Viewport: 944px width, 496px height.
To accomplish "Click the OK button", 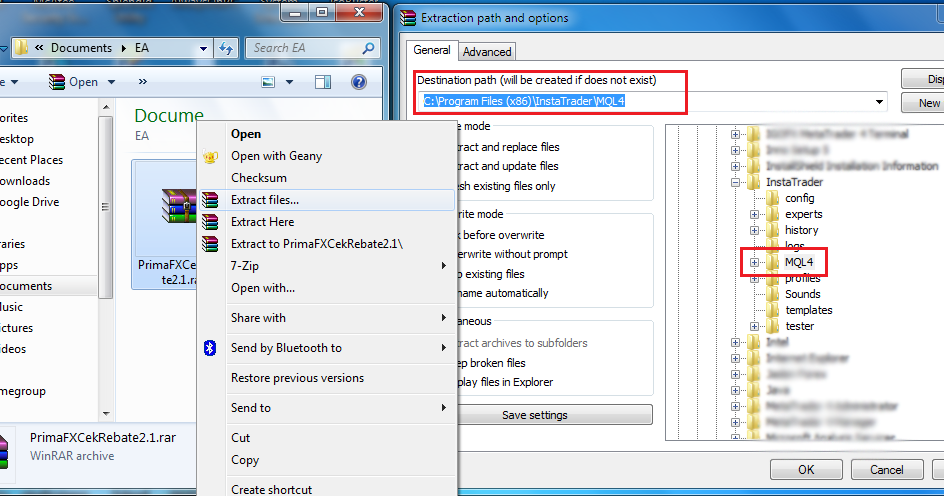I will (806, 470).
